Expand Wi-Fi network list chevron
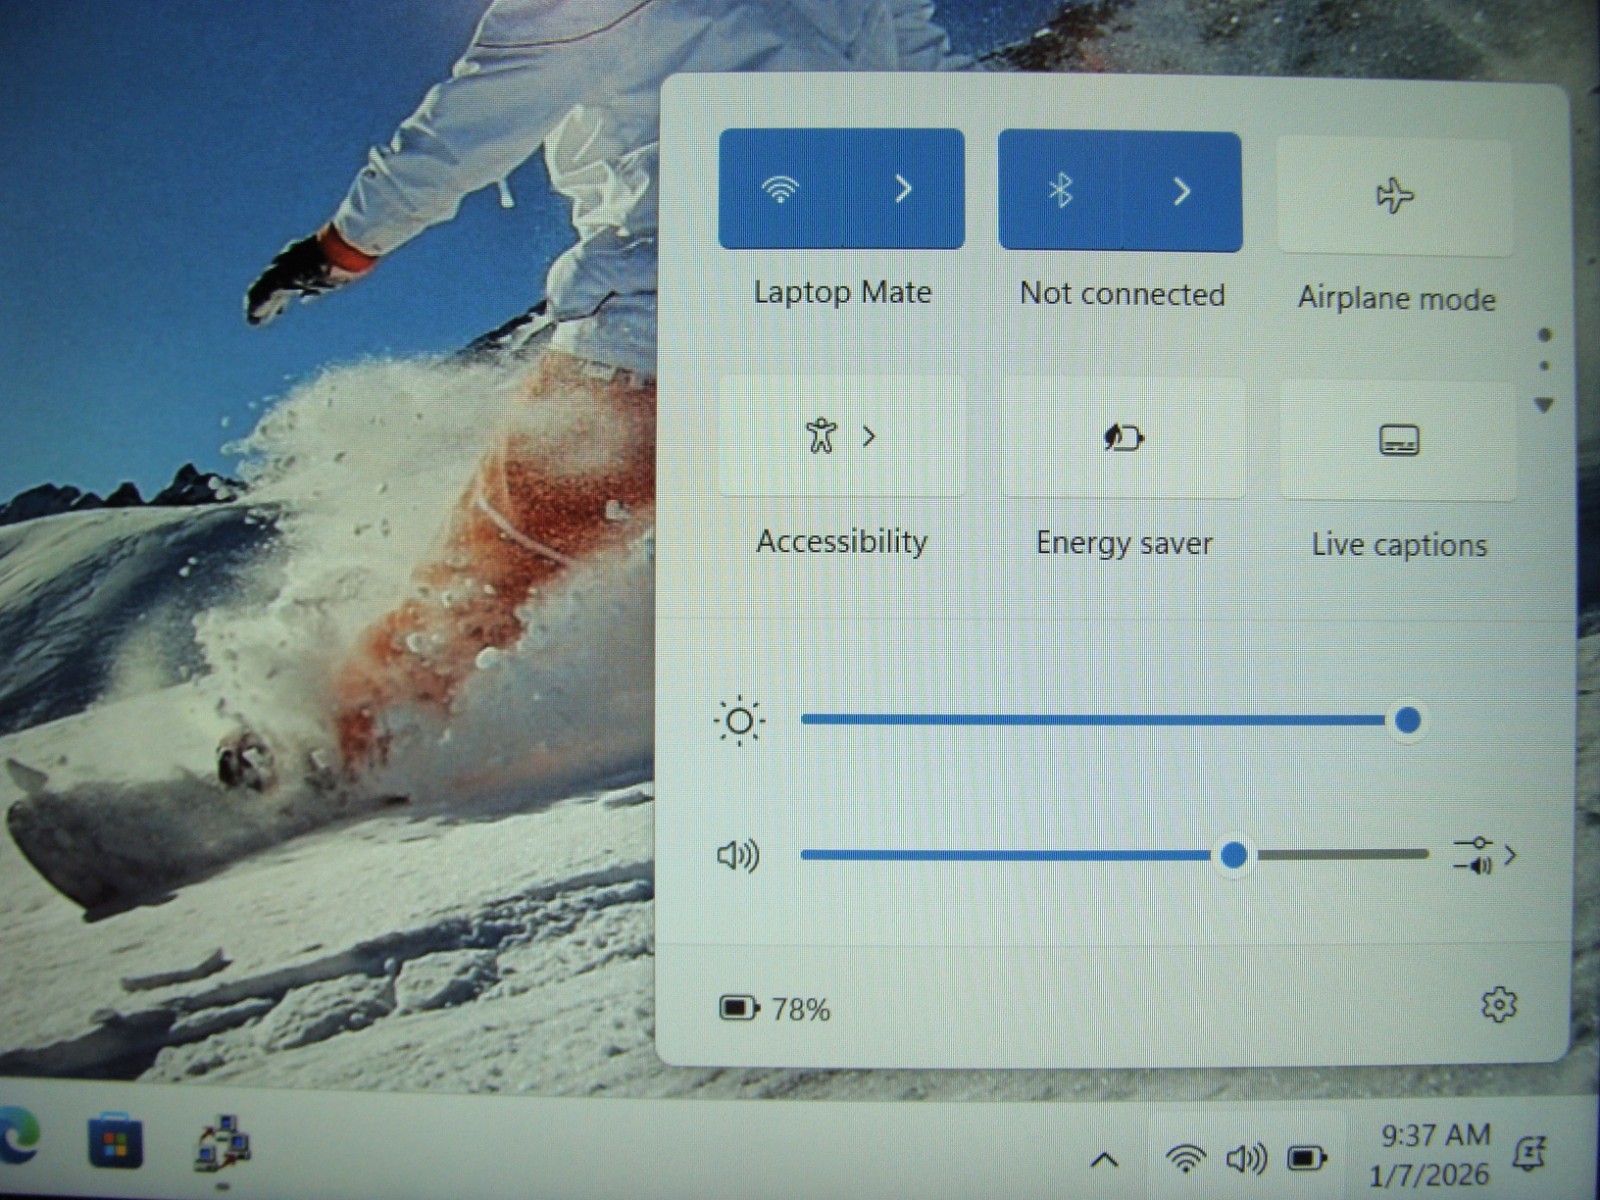The height and width of the screenshot is (1200, 1600). tap(903, 188)
